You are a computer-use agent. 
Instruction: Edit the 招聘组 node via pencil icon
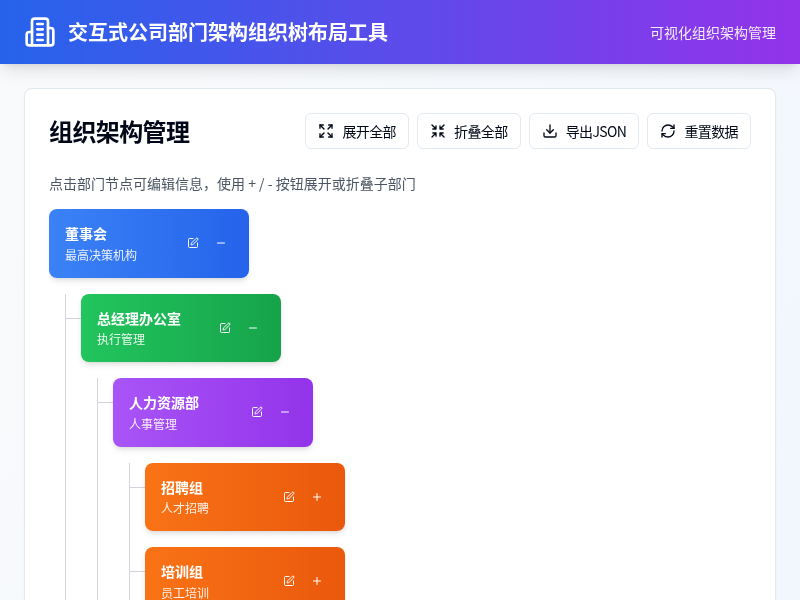click(289, 497)
